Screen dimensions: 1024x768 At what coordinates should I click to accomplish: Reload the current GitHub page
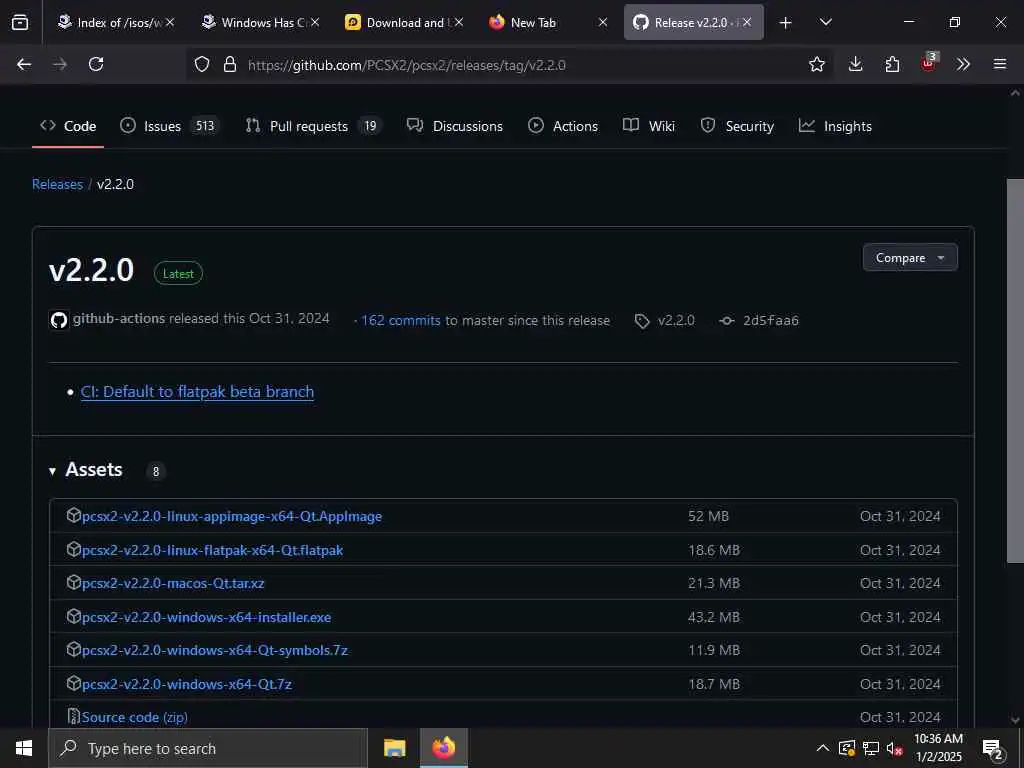[x=96, y=64]
